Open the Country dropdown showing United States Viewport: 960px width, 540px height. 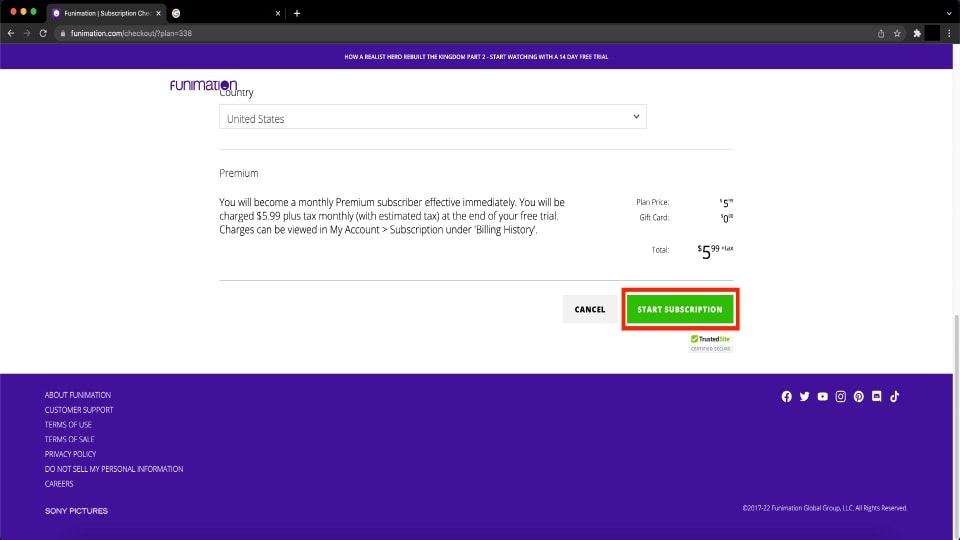432,116
